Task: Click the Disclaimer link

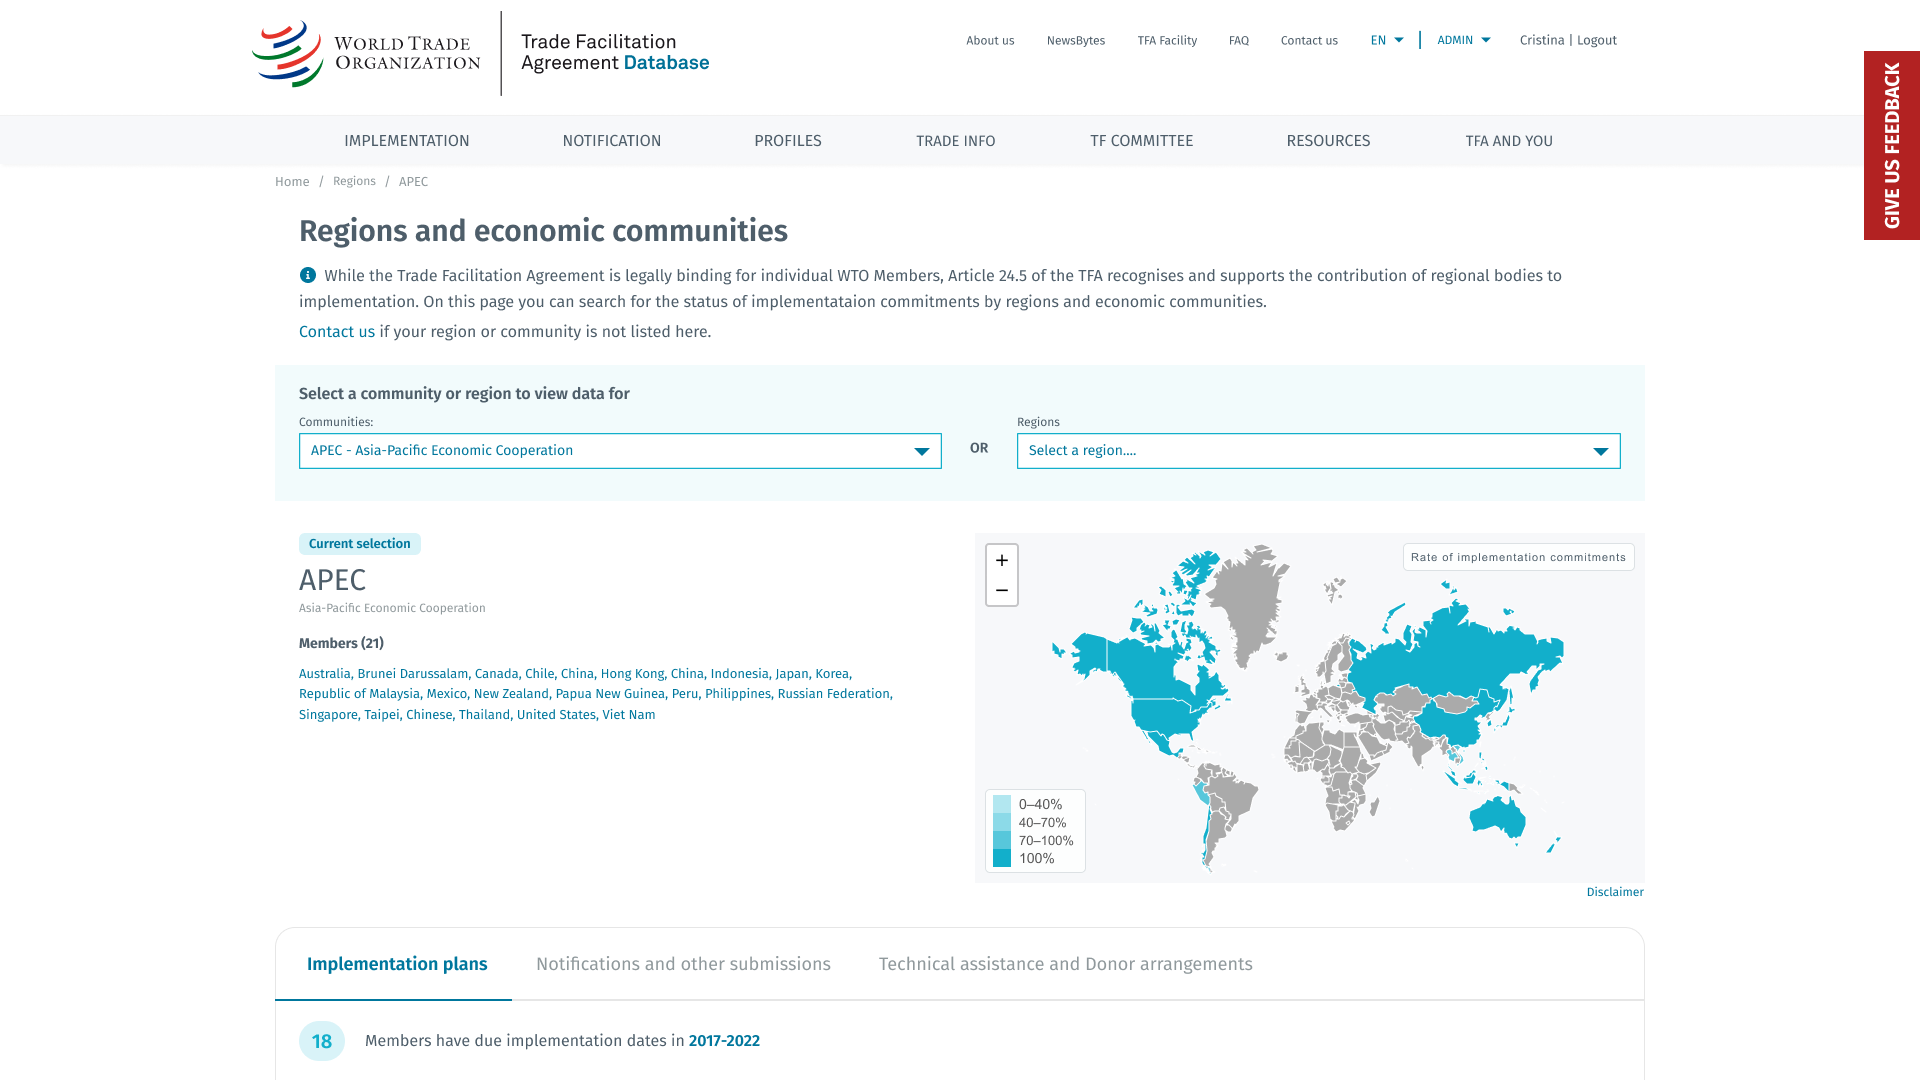Action: pos(1615,891)
